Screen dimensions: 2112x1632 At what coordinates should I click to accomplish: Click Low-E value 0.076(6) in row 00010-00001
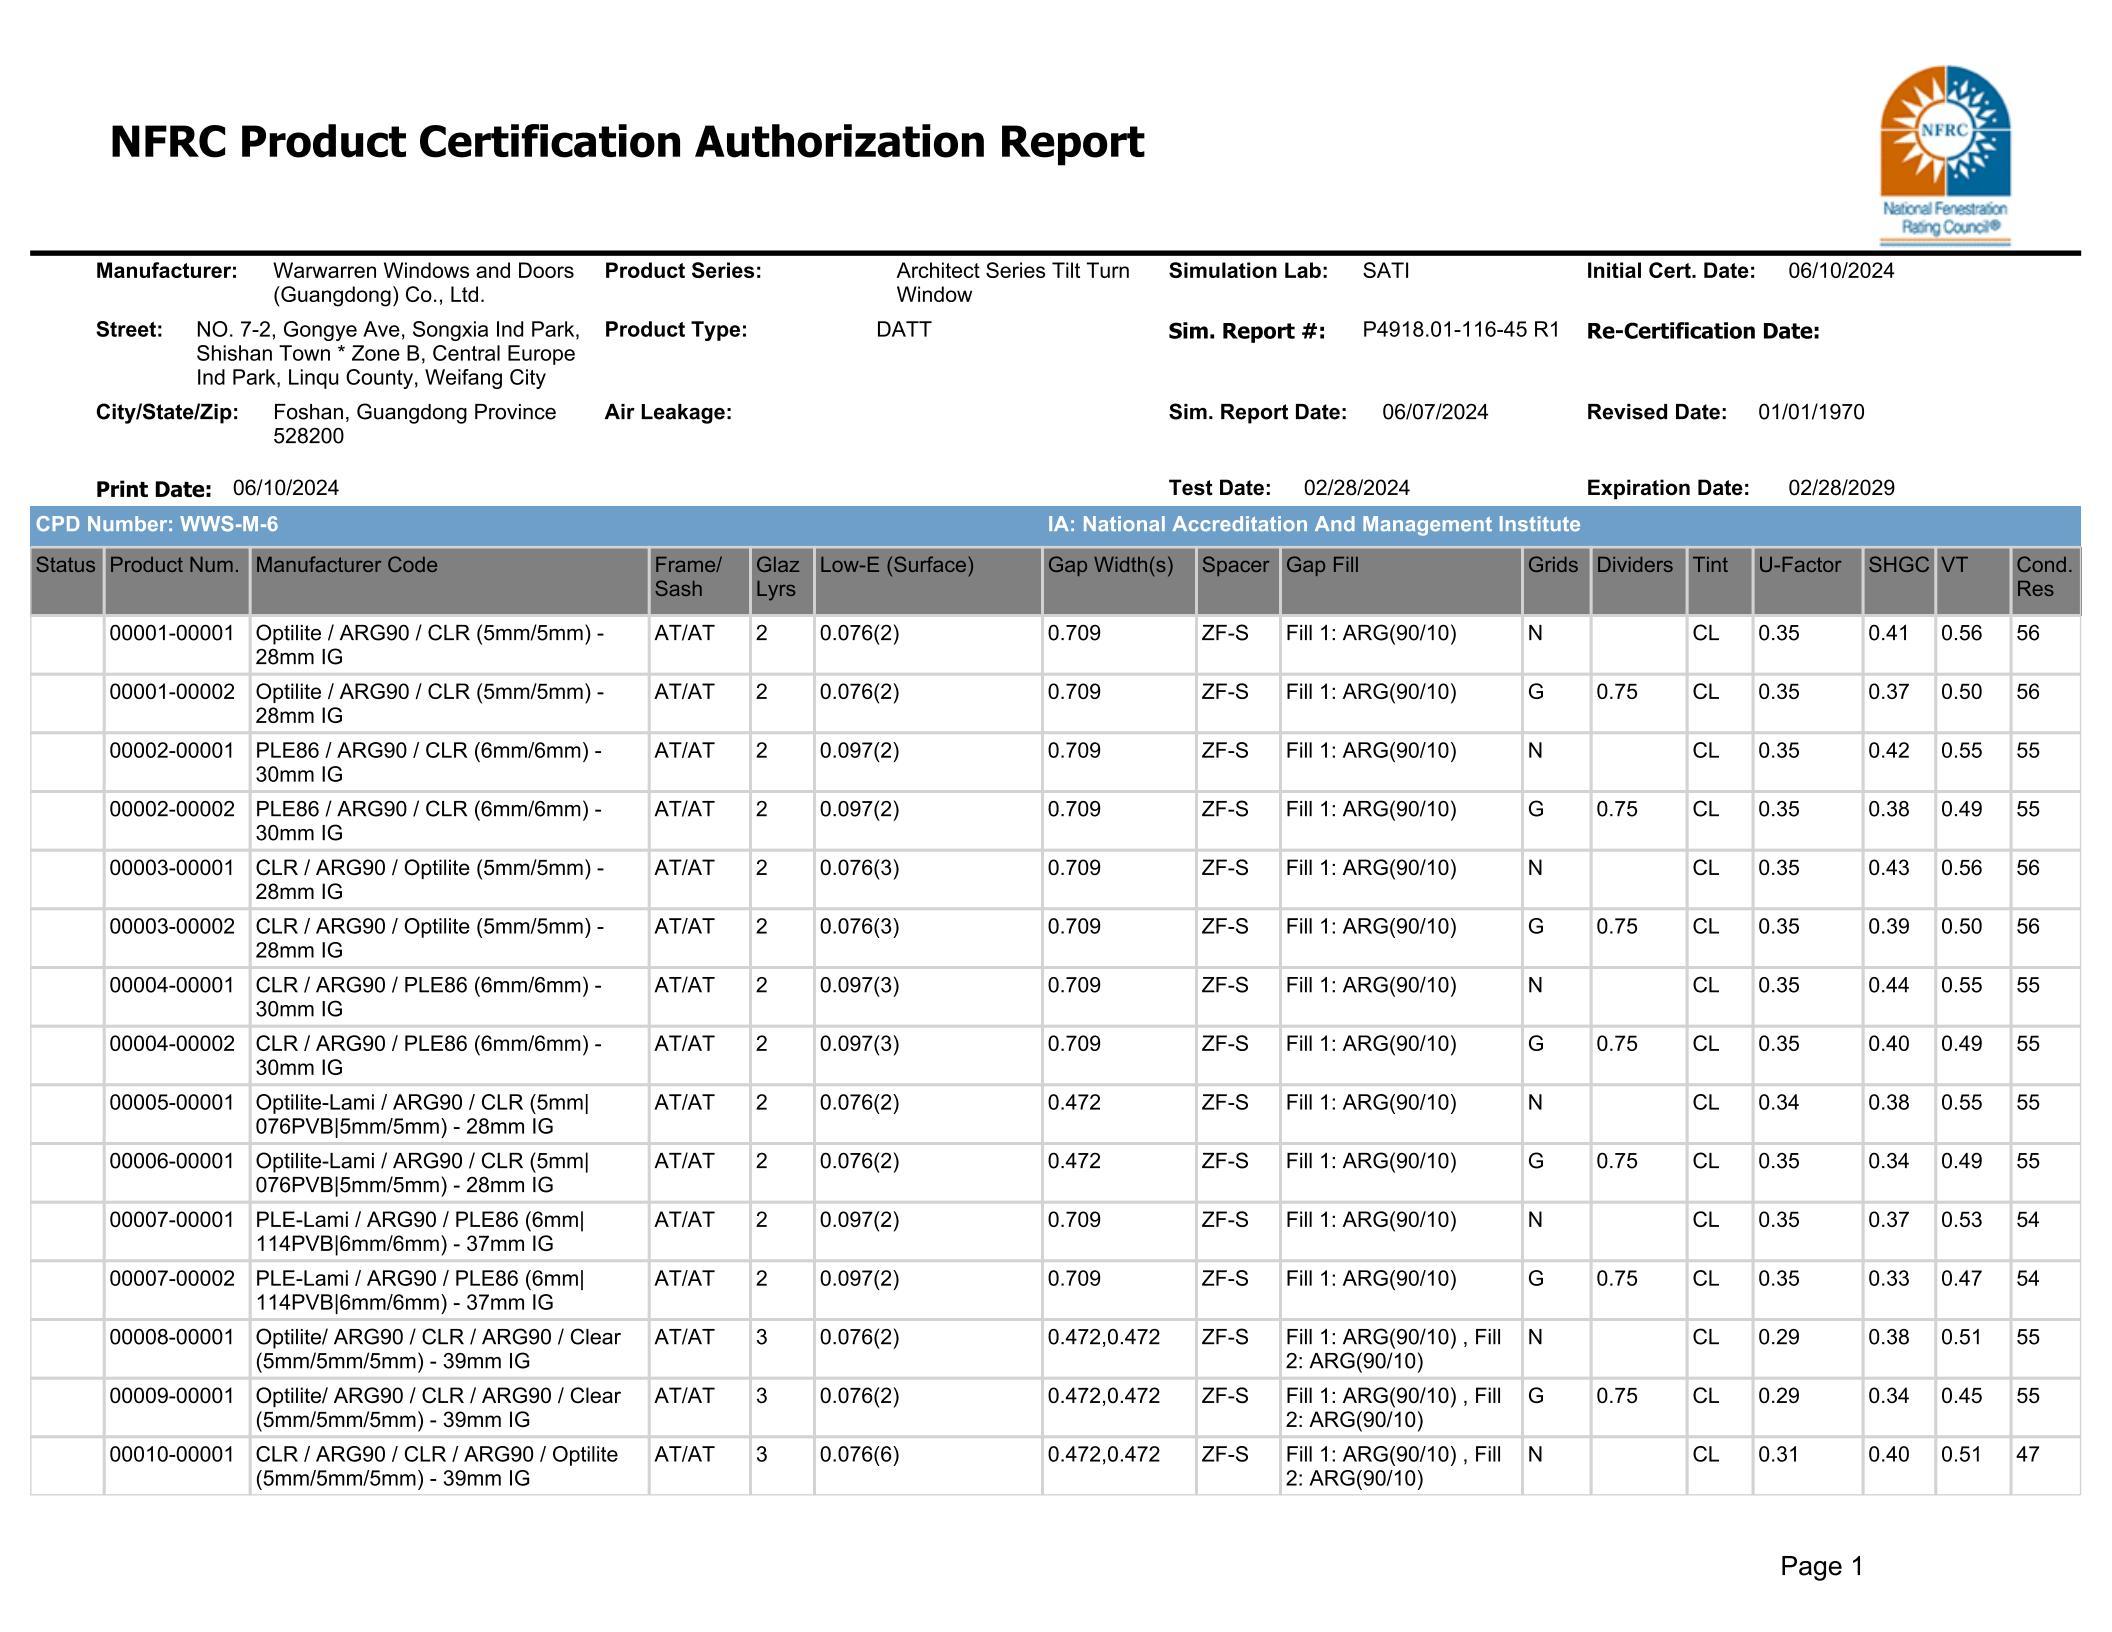coord(859,1455)
